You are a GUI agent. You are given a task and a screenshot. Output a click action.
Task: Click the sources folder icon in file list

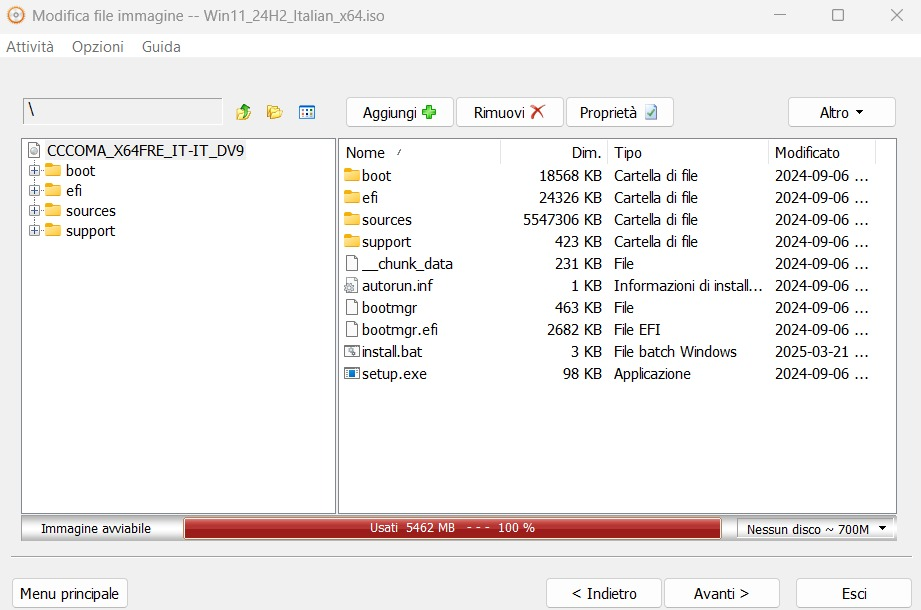point(352,219)
